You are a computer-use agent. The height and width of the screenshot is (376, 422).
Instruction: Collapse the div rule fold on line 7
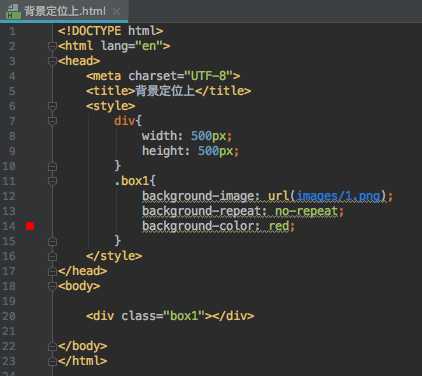coord(52,121)
